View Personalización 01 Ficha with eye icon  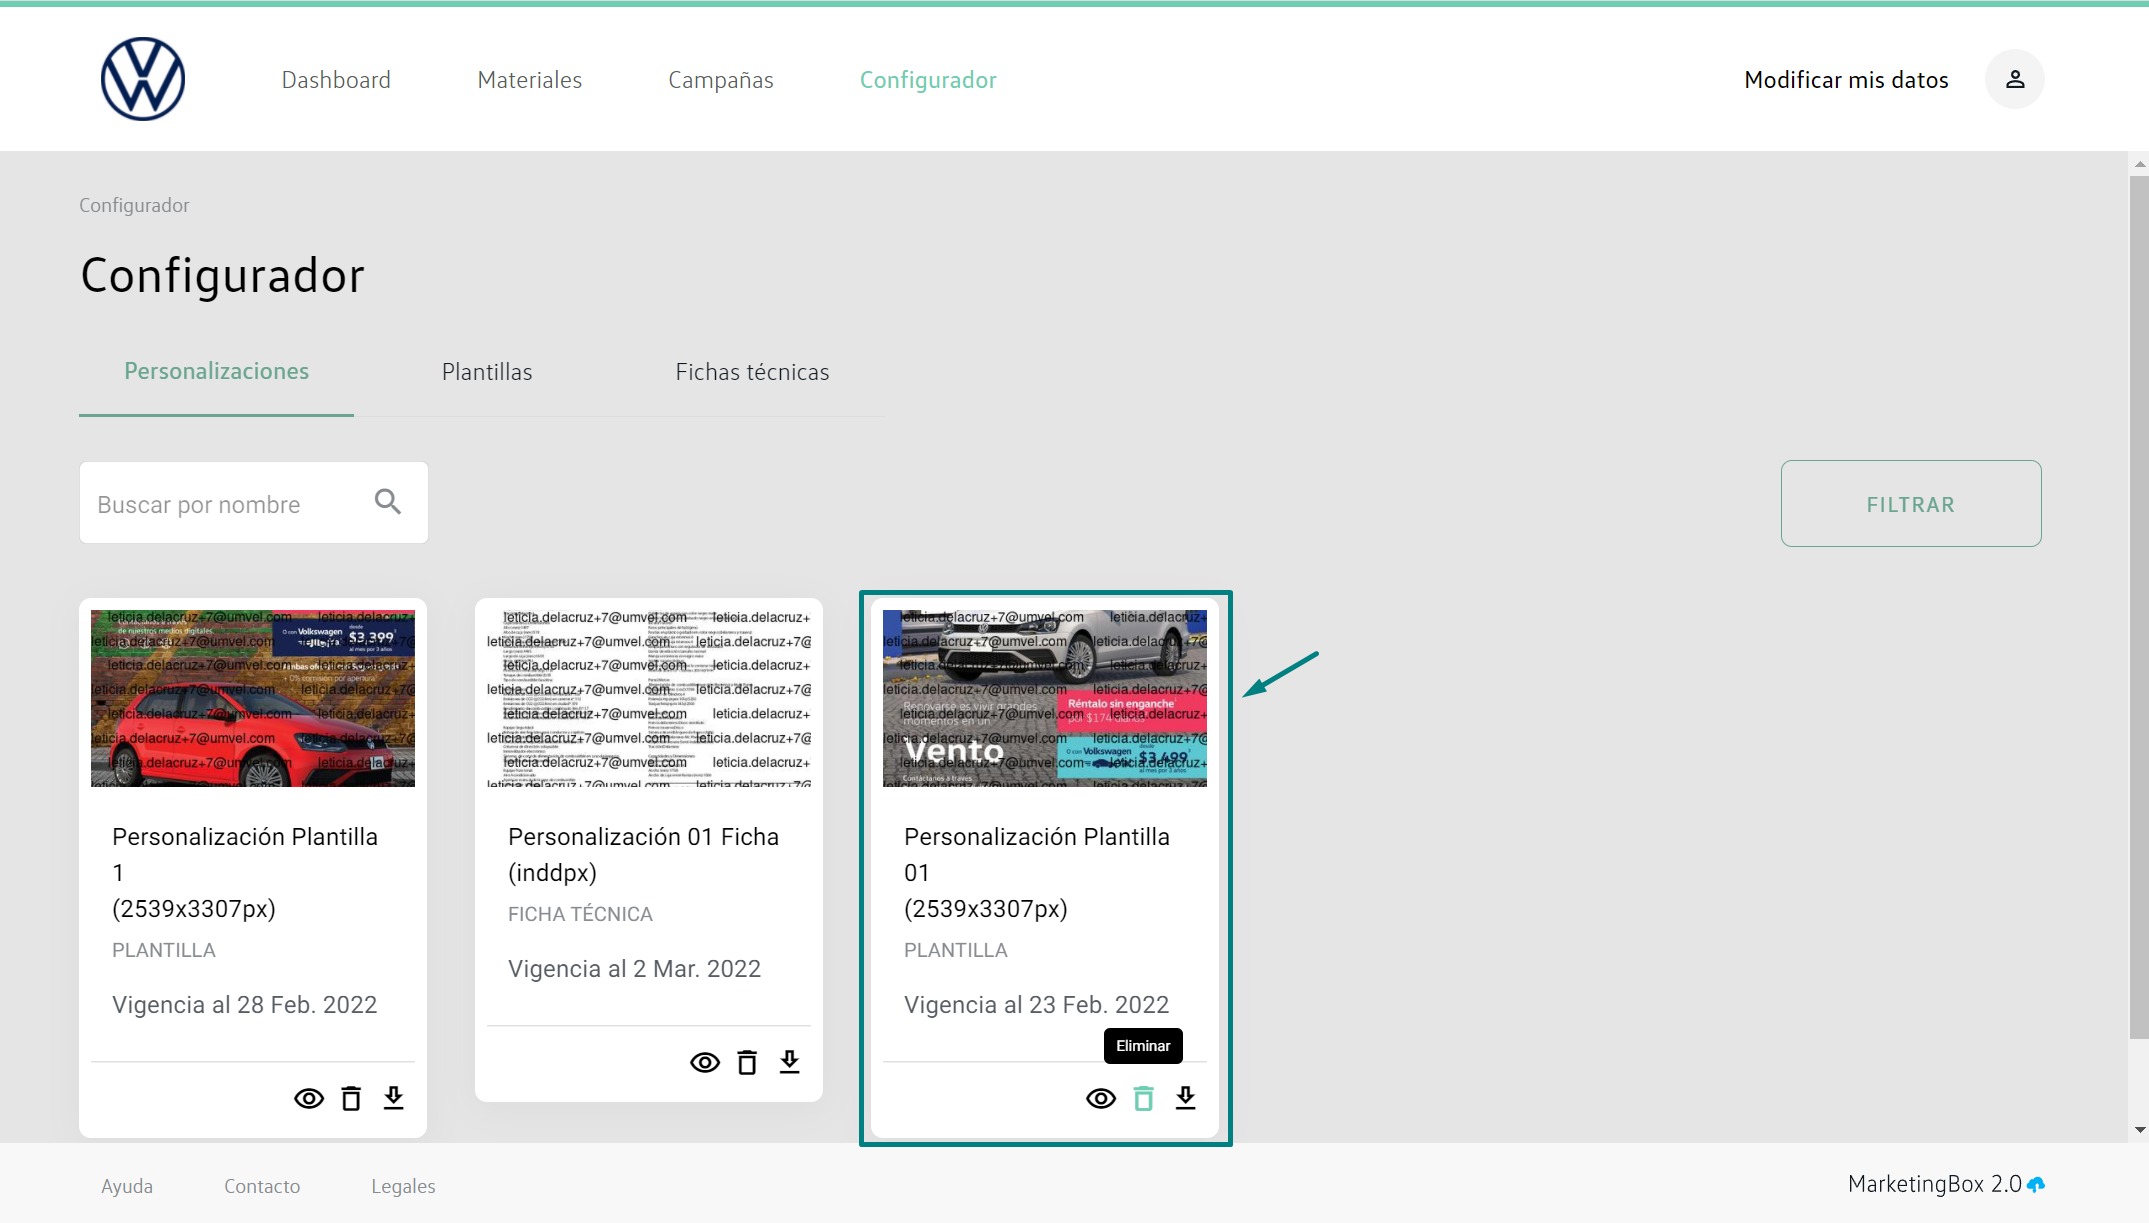[x=705, y=1063]
